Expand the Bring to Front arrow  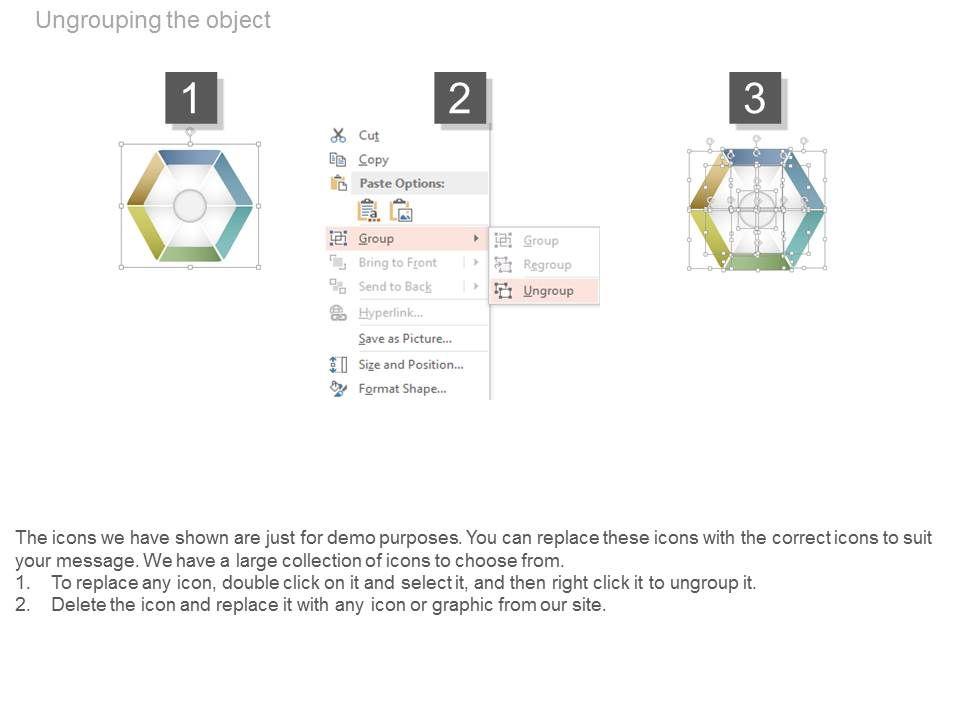[476, 262]
